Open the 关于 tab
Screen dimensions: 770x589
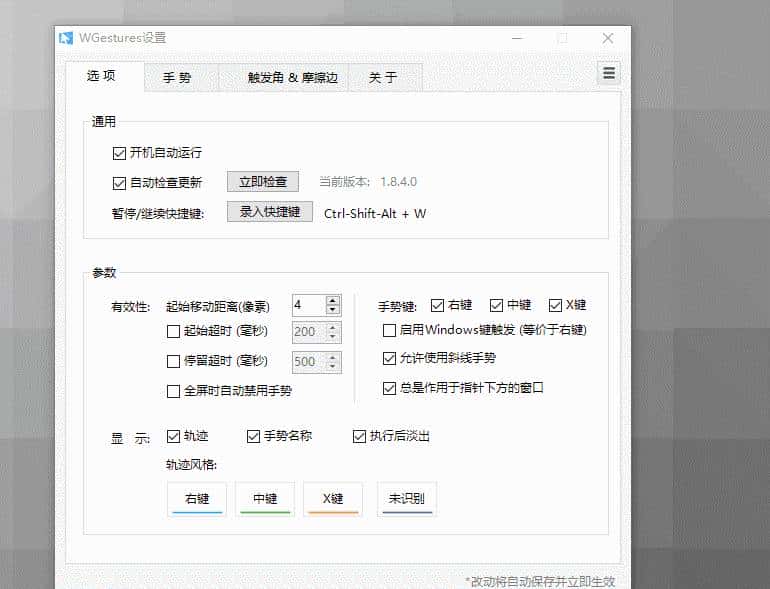point(383,78)
